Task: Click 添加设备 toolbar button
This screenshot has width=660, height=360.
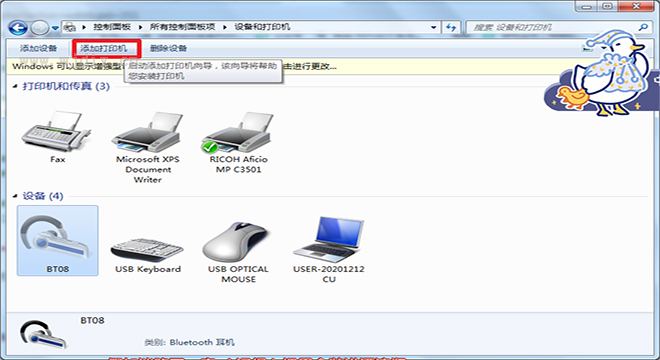Action: (x=38, y=48)
